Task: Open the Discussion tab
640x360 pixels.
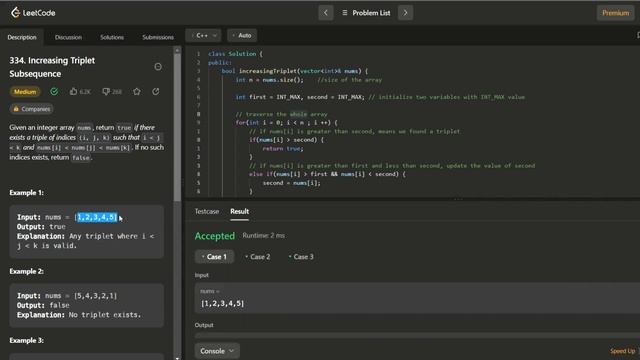Action: [68, 37]
